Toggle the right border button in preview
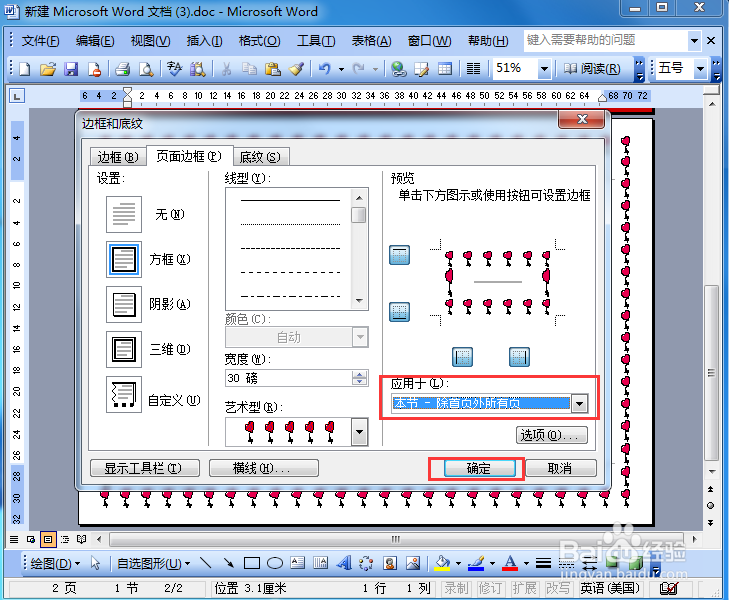The image size is (729, 600). point(519,357)
